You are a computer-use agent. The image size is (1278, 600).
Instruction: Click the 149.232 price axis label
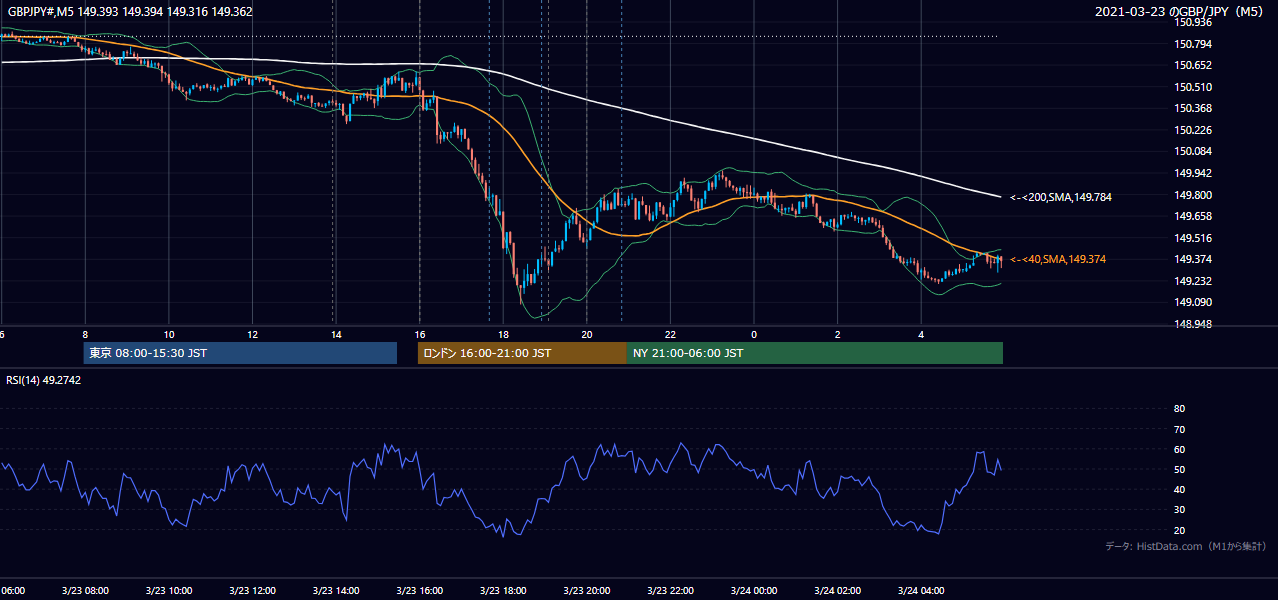coord(1194,281)
